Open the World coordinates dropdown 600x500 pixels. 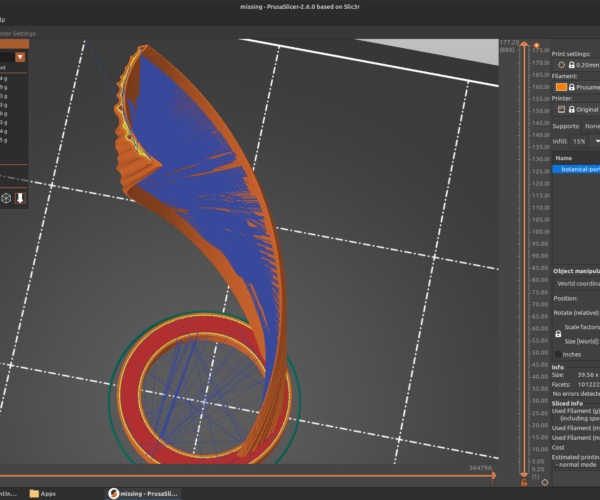pyautogui.click(x=577, y=283)
